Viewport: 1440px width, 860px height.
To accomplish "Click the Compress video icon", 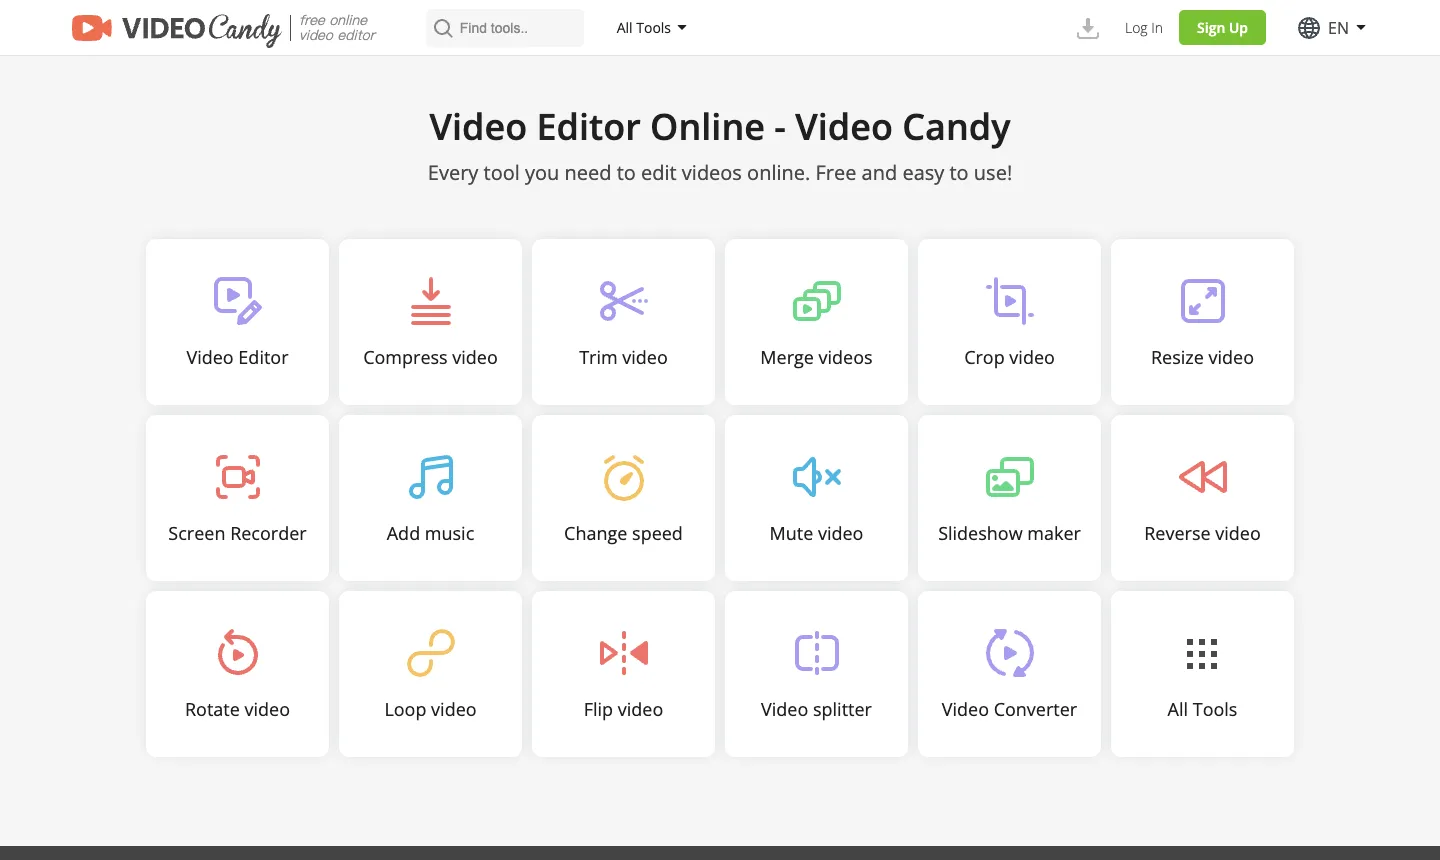I will [431, 301].
